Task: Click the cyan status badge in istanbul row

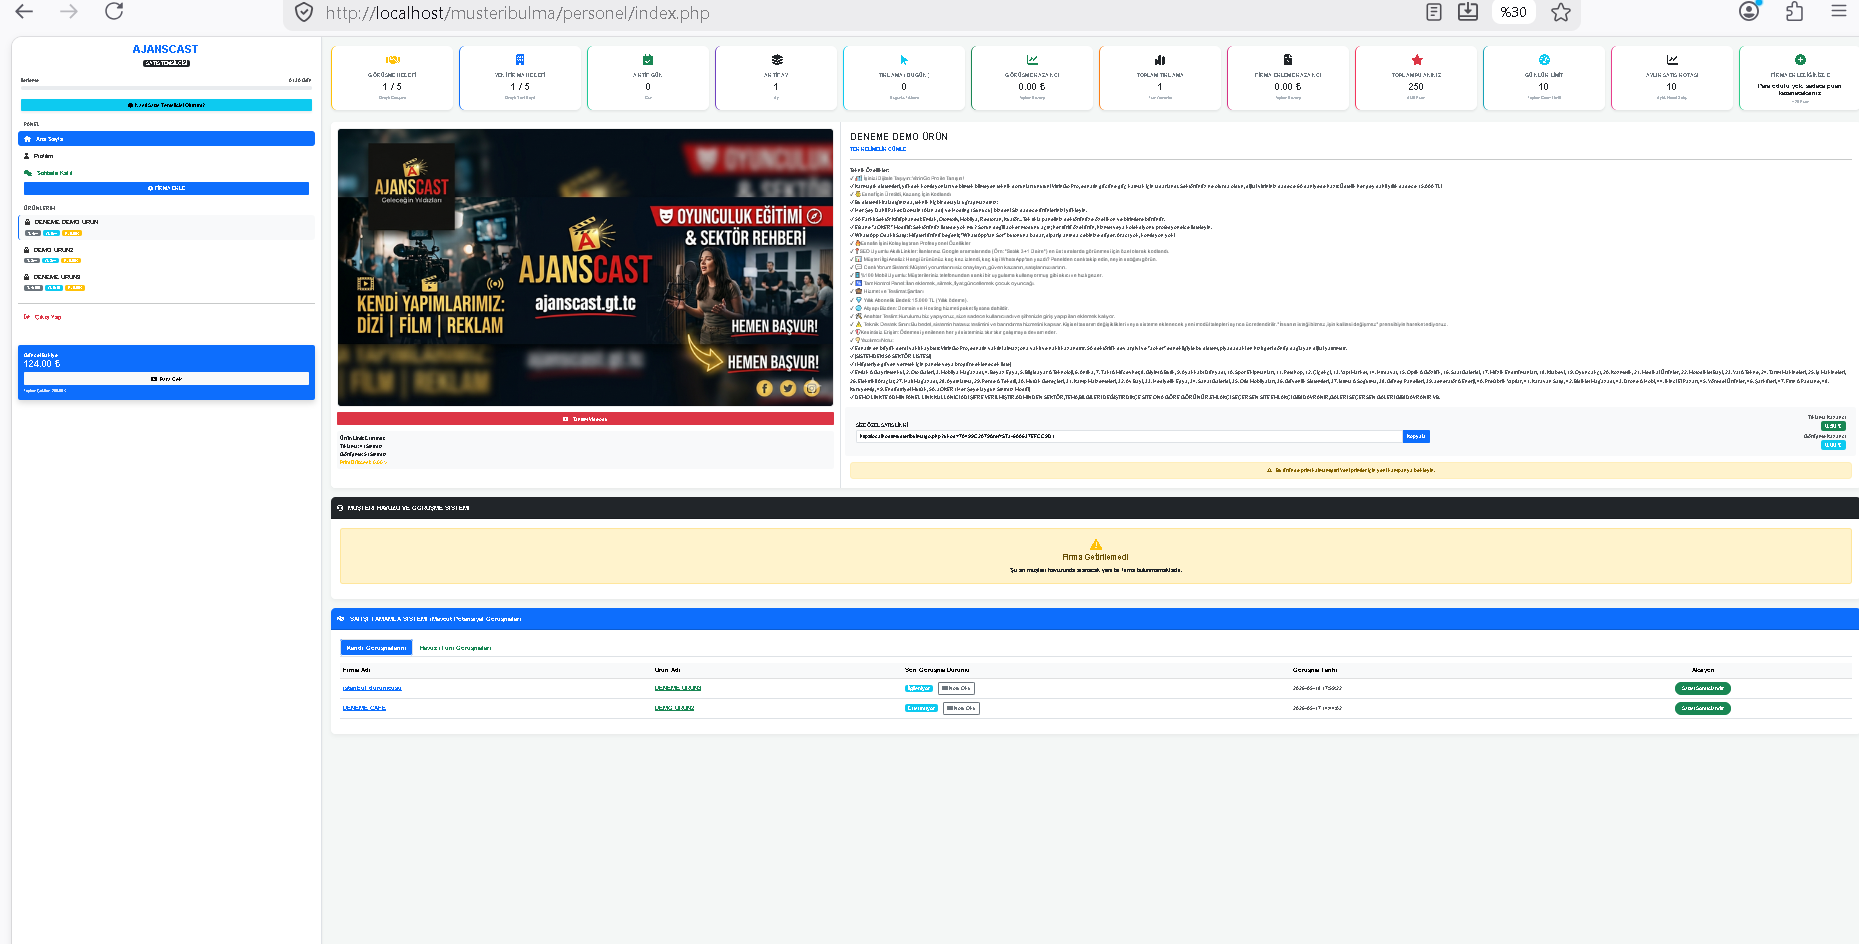Action: coord(919,688)
